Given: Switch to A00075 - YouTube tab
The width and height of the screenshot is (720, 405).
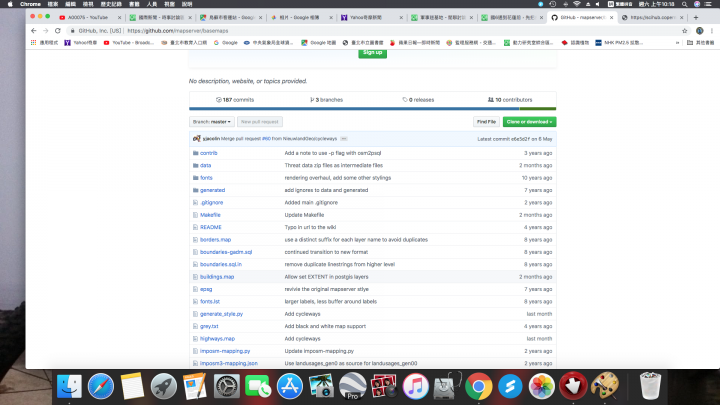Looking at the screenshot, I should click(x=87, y=17).
